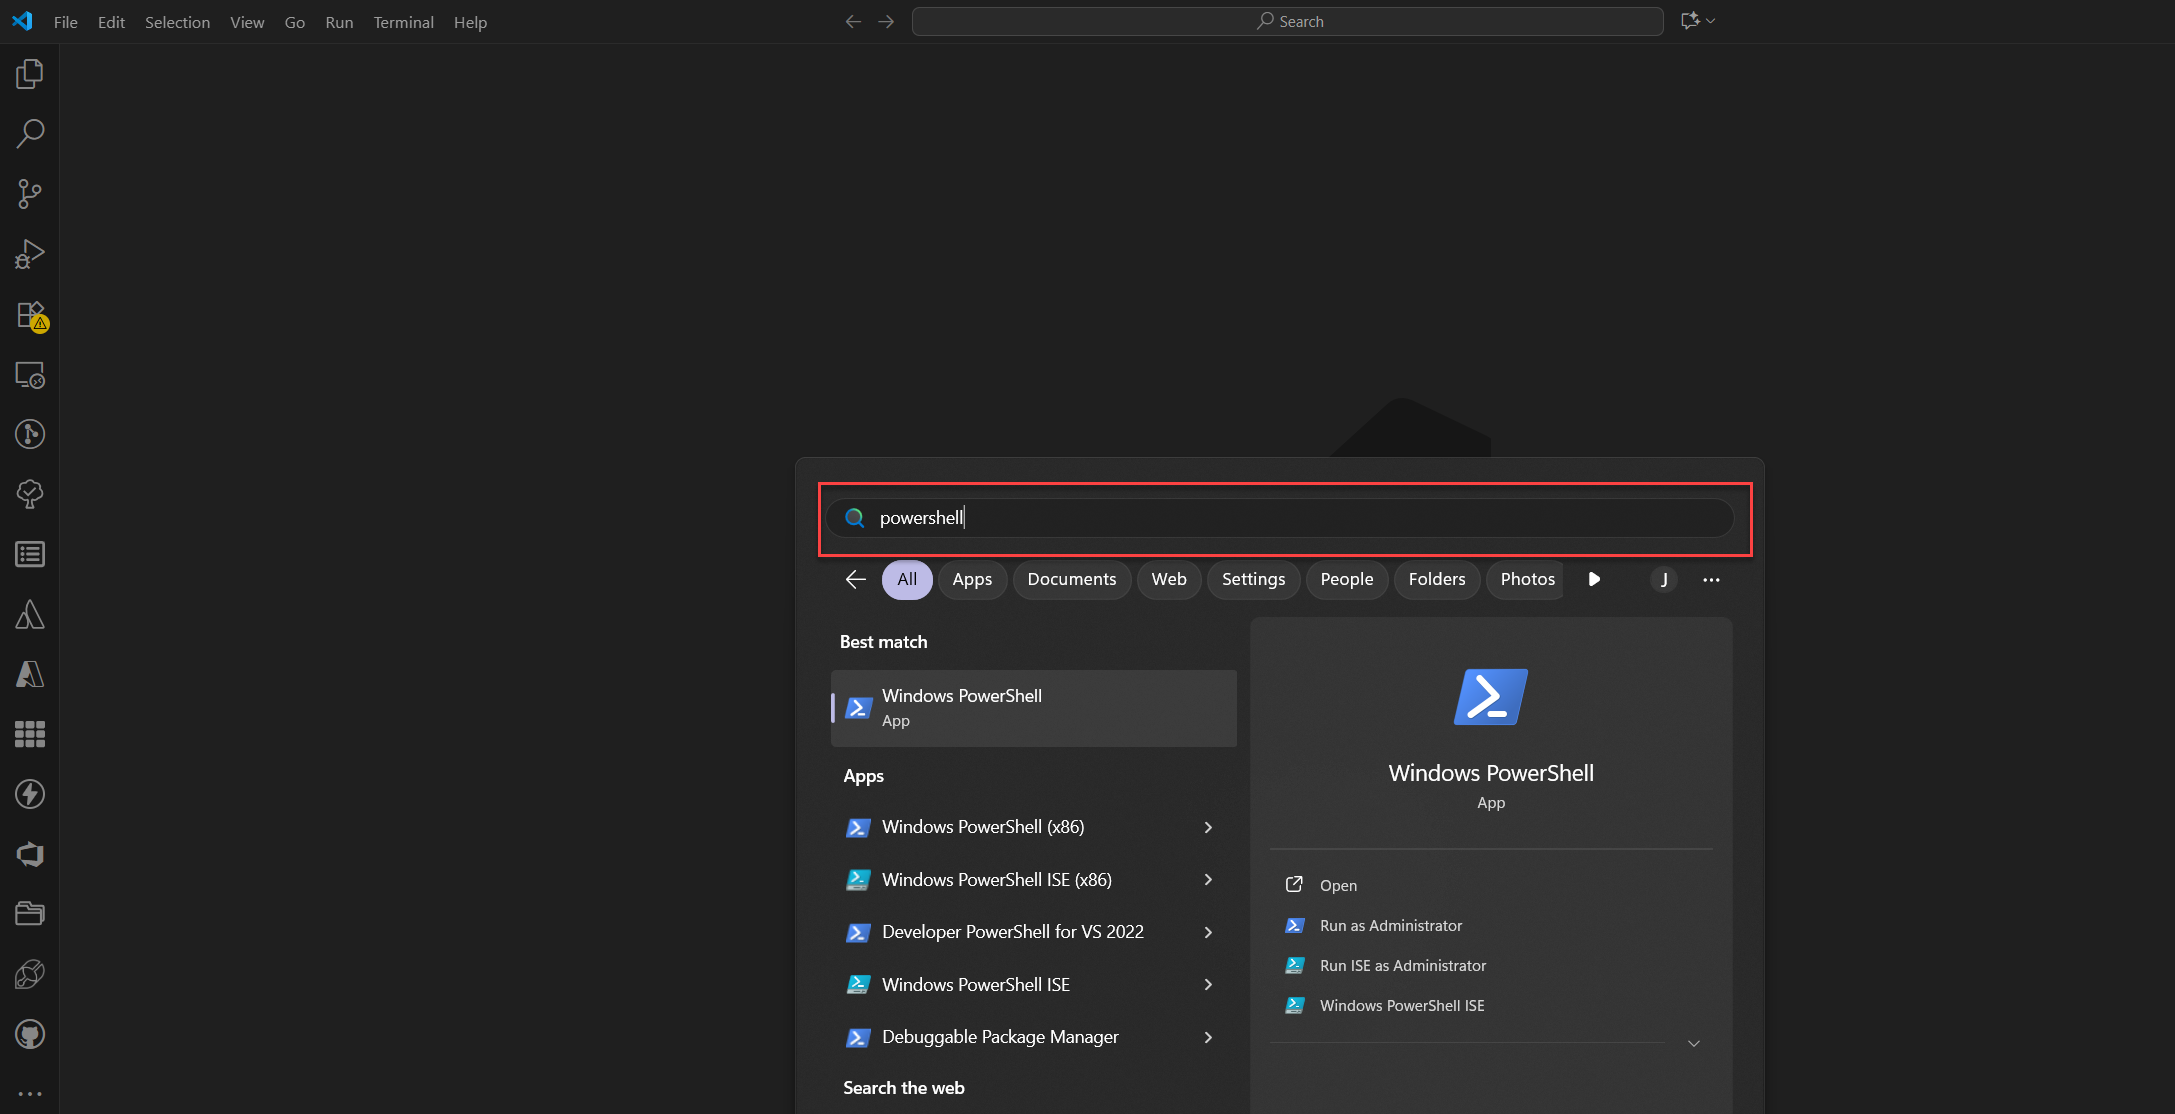Click Run as Administrator

coord(1390,926)
